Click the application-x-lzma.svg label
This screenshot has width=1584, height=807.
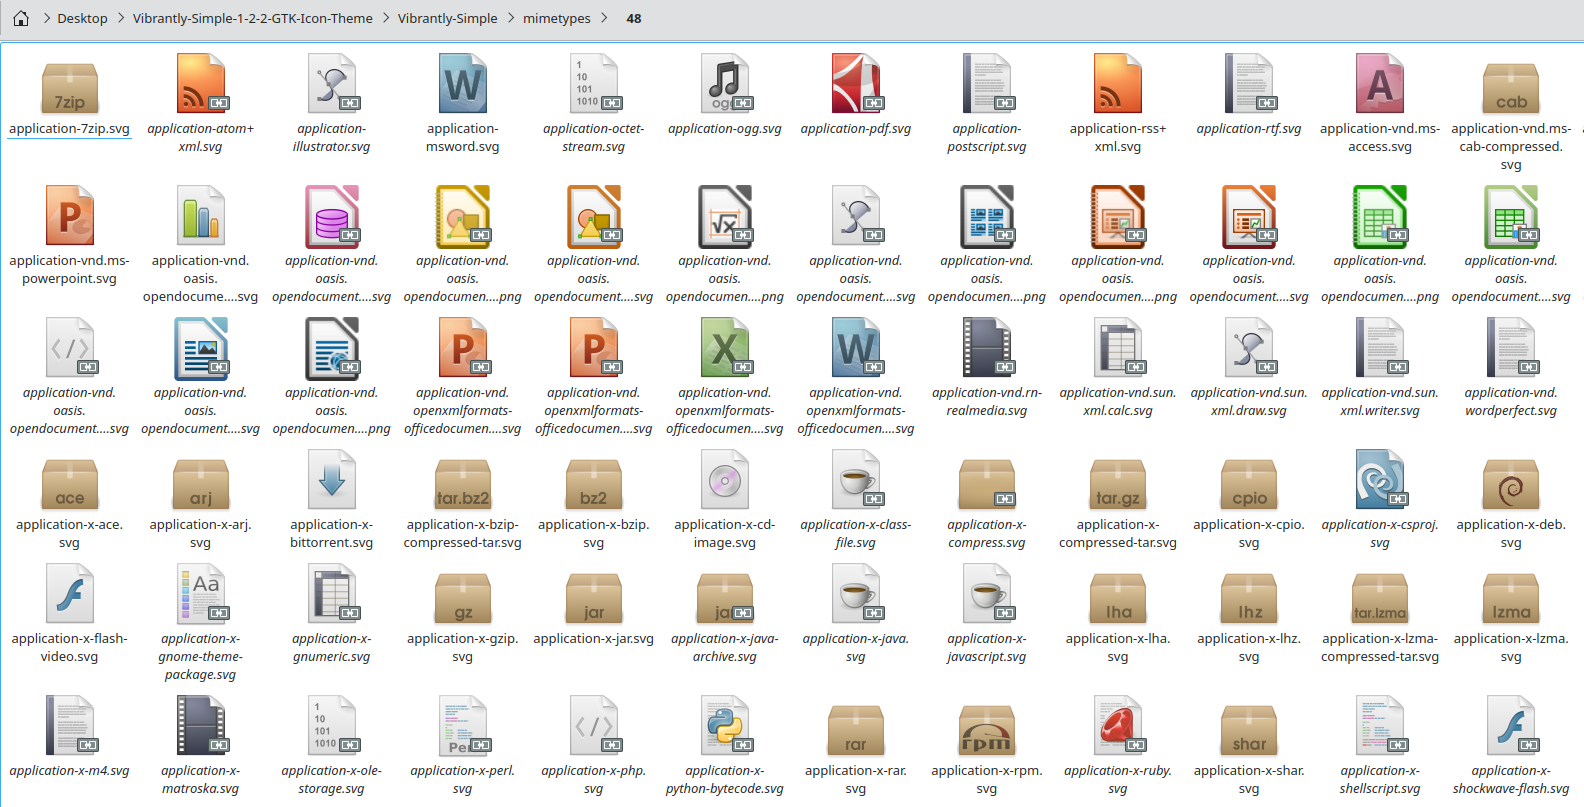coord(1511,648)
